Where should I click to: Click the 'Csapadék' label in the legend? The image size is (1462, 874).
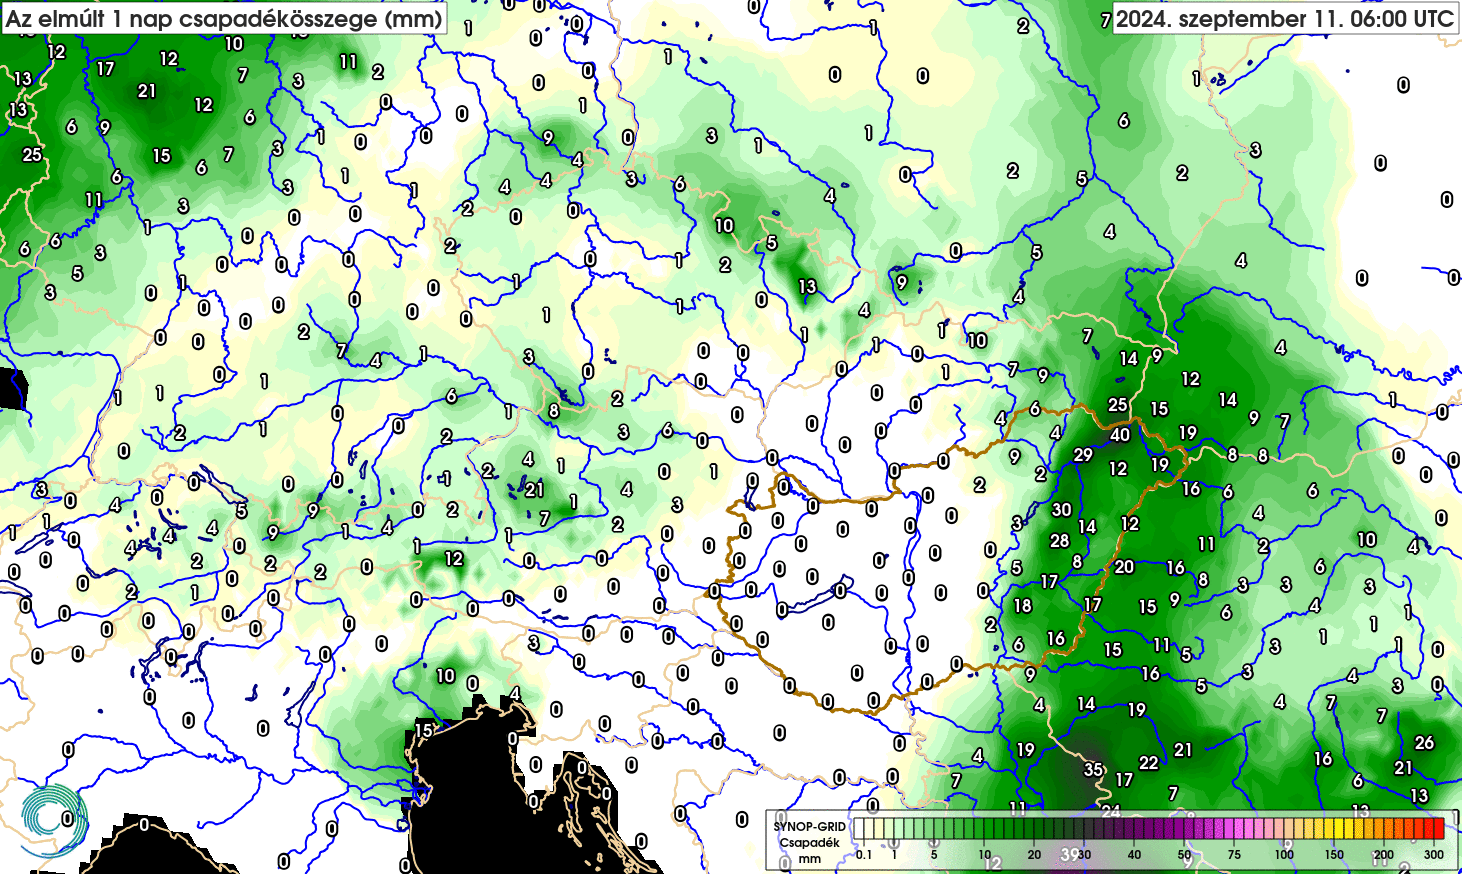coord(810,843)
